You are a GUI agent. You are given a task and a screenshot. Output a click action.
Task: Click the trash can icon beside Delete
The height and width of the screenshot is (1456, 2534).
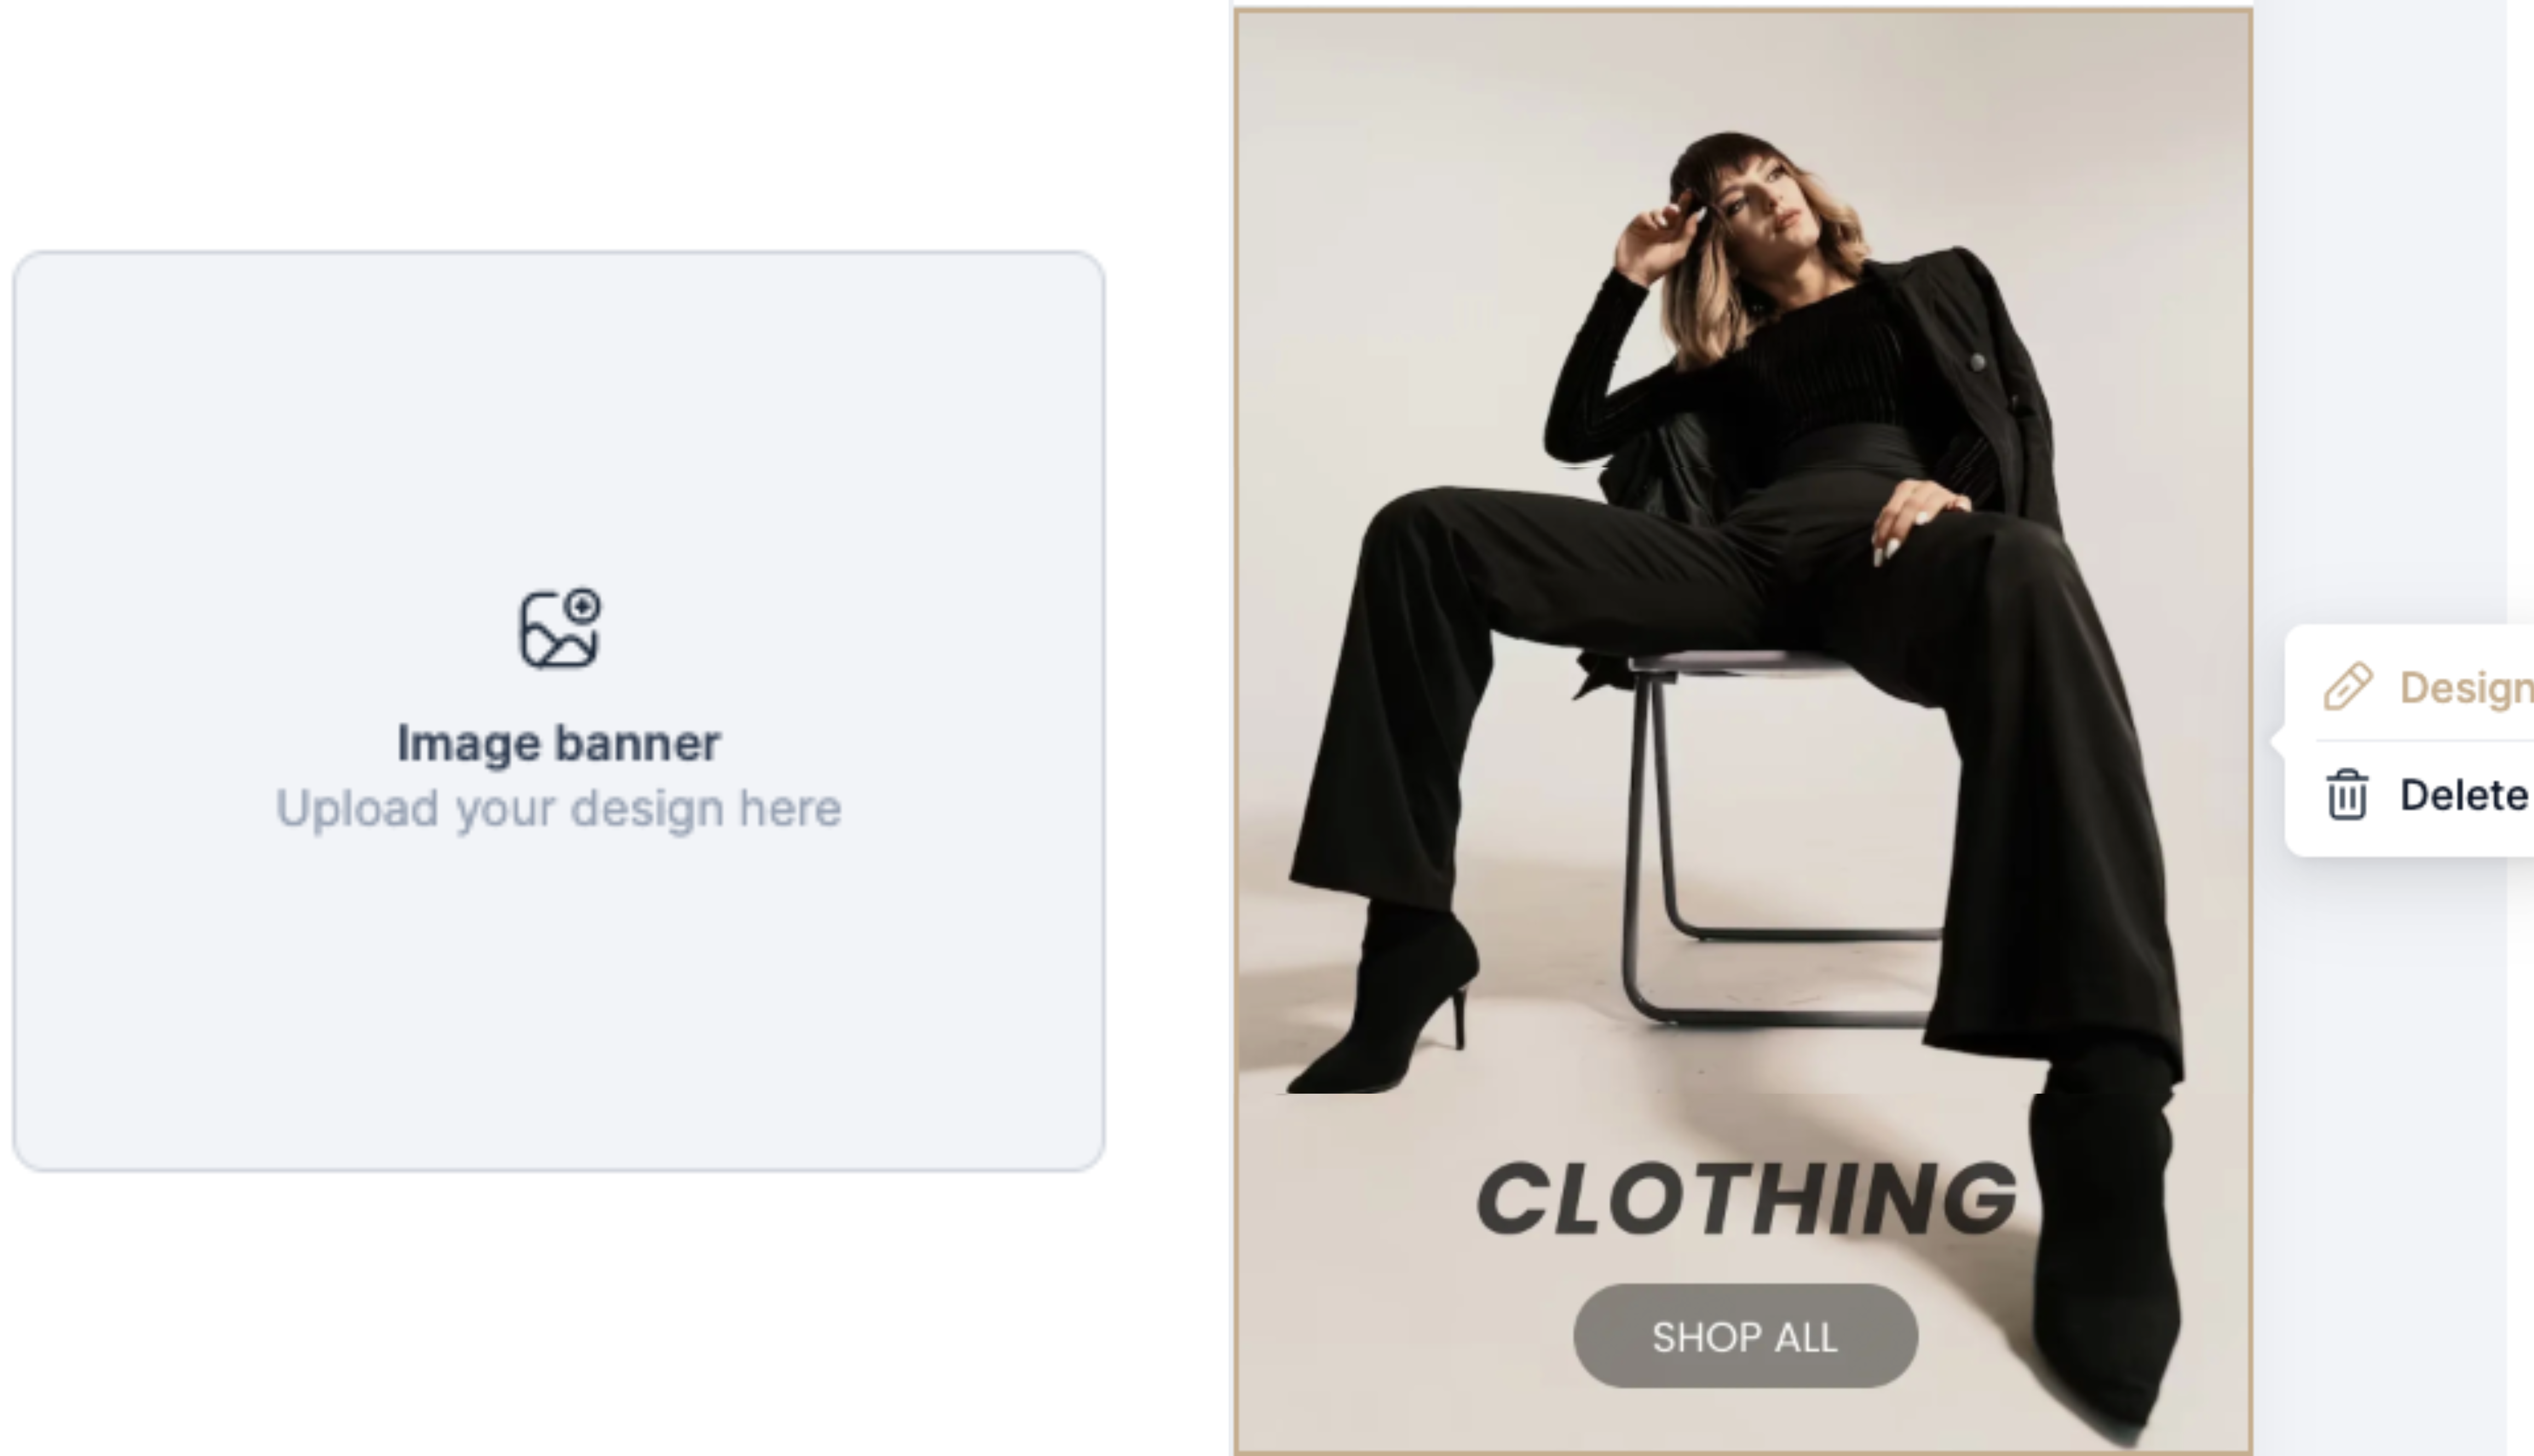coord(2347,795)
